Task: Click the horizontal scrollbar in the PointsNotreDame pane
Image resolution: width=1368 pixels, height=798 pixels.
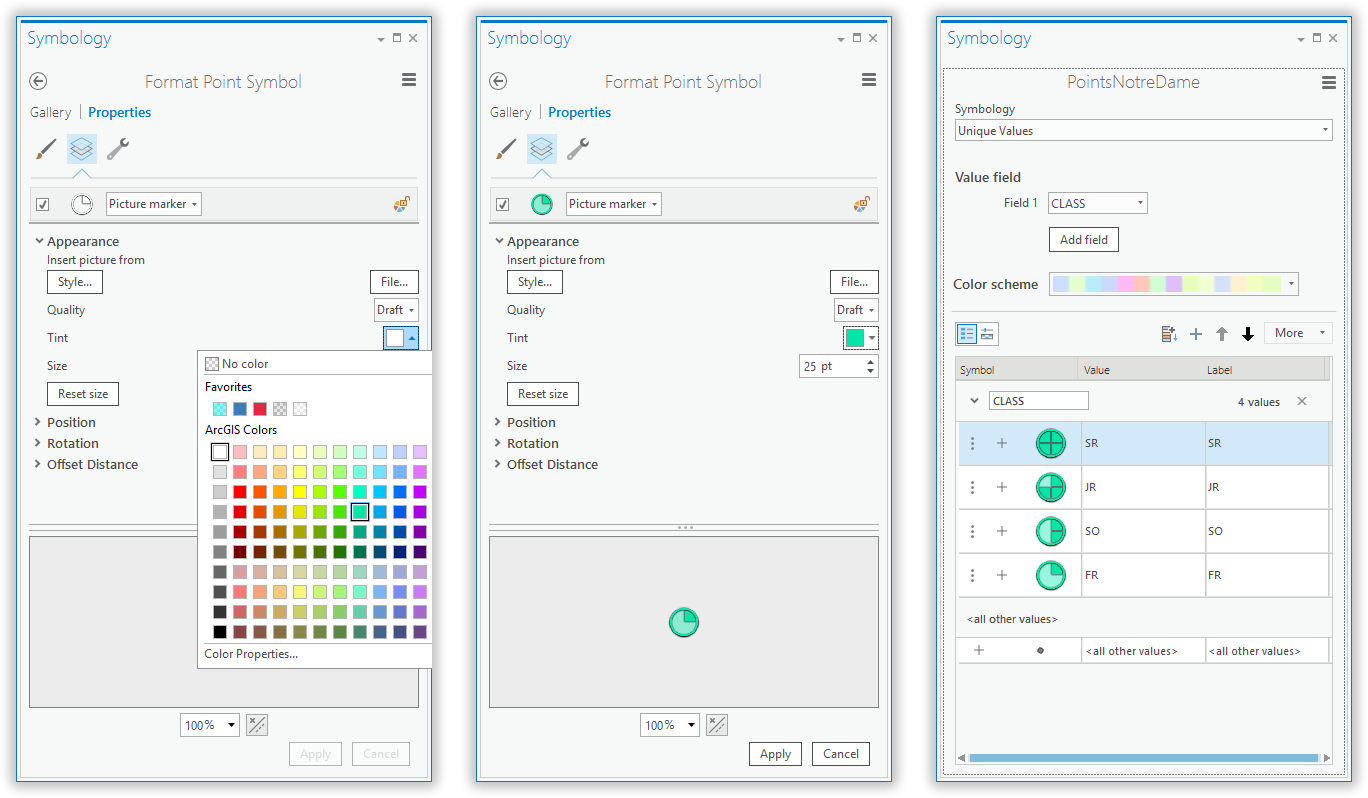Action: click(1145, 758)
